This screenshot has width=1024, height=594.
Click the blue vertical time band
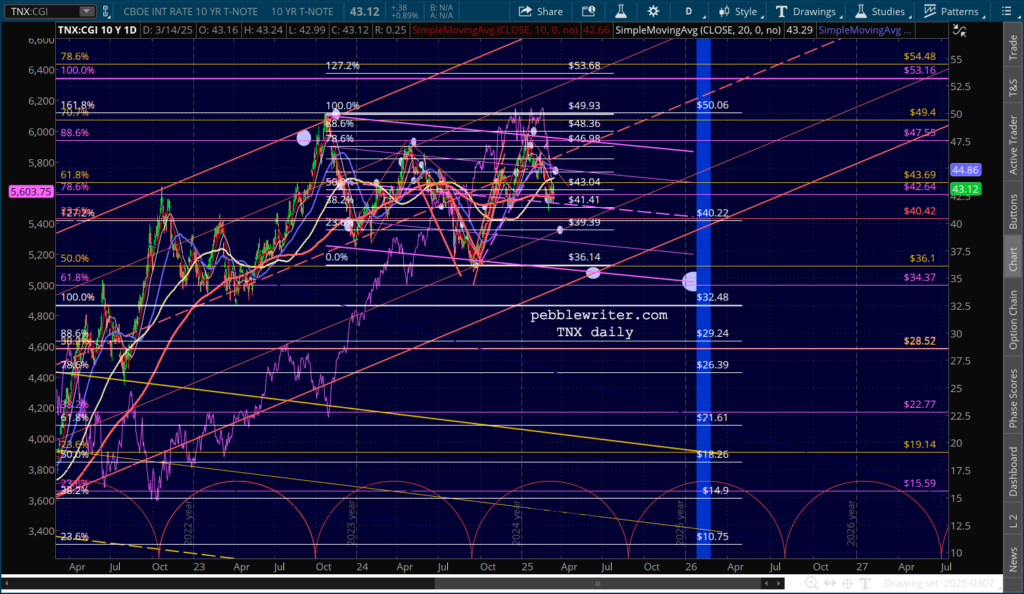[703, 298]
